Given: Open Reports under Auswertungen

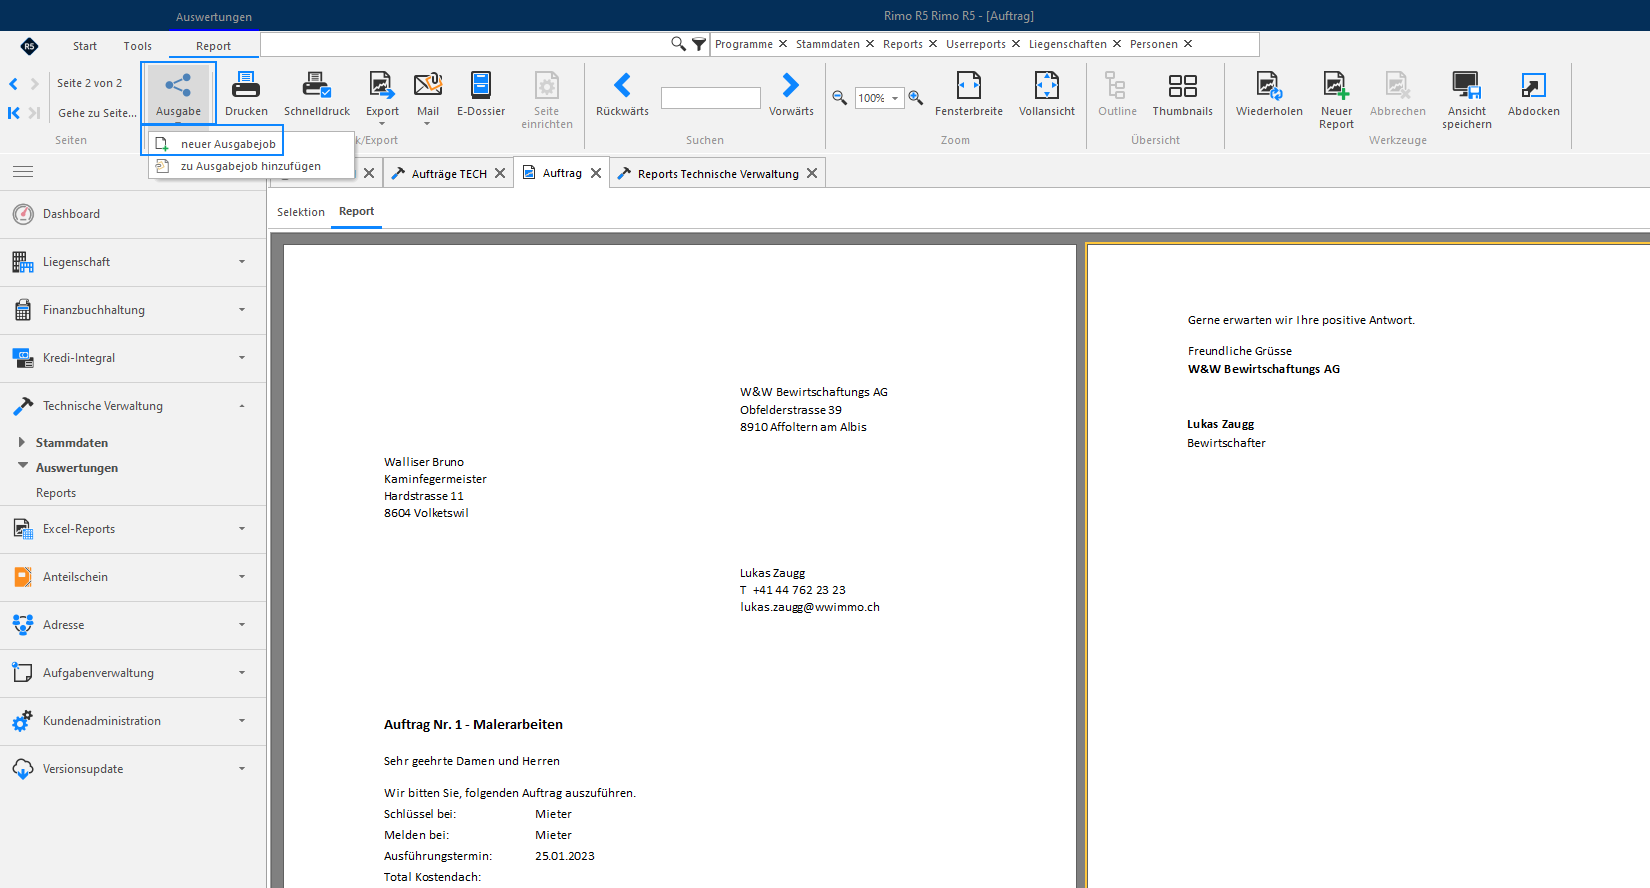Looking at the screenshot, I should tap(56, 493).
